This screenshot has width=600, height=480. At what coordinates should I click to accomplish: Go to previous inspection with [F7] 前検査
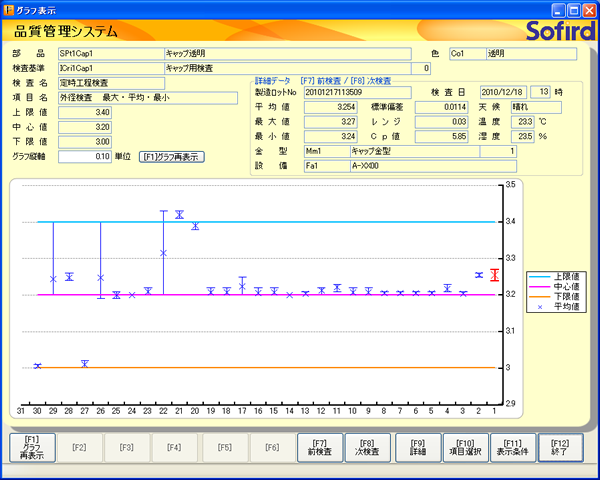click(320, 447)
